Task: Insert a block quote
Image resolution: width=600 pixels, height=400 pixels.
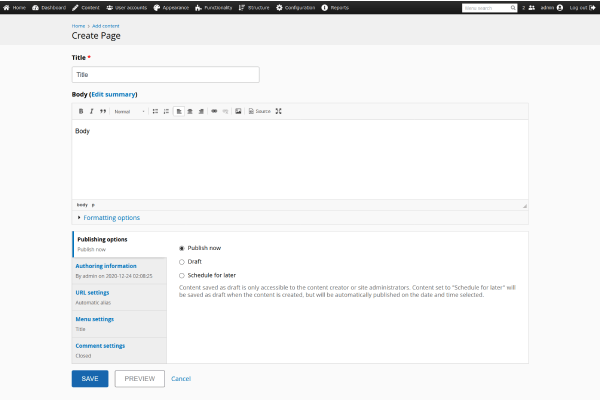Action: pos(102,111)
